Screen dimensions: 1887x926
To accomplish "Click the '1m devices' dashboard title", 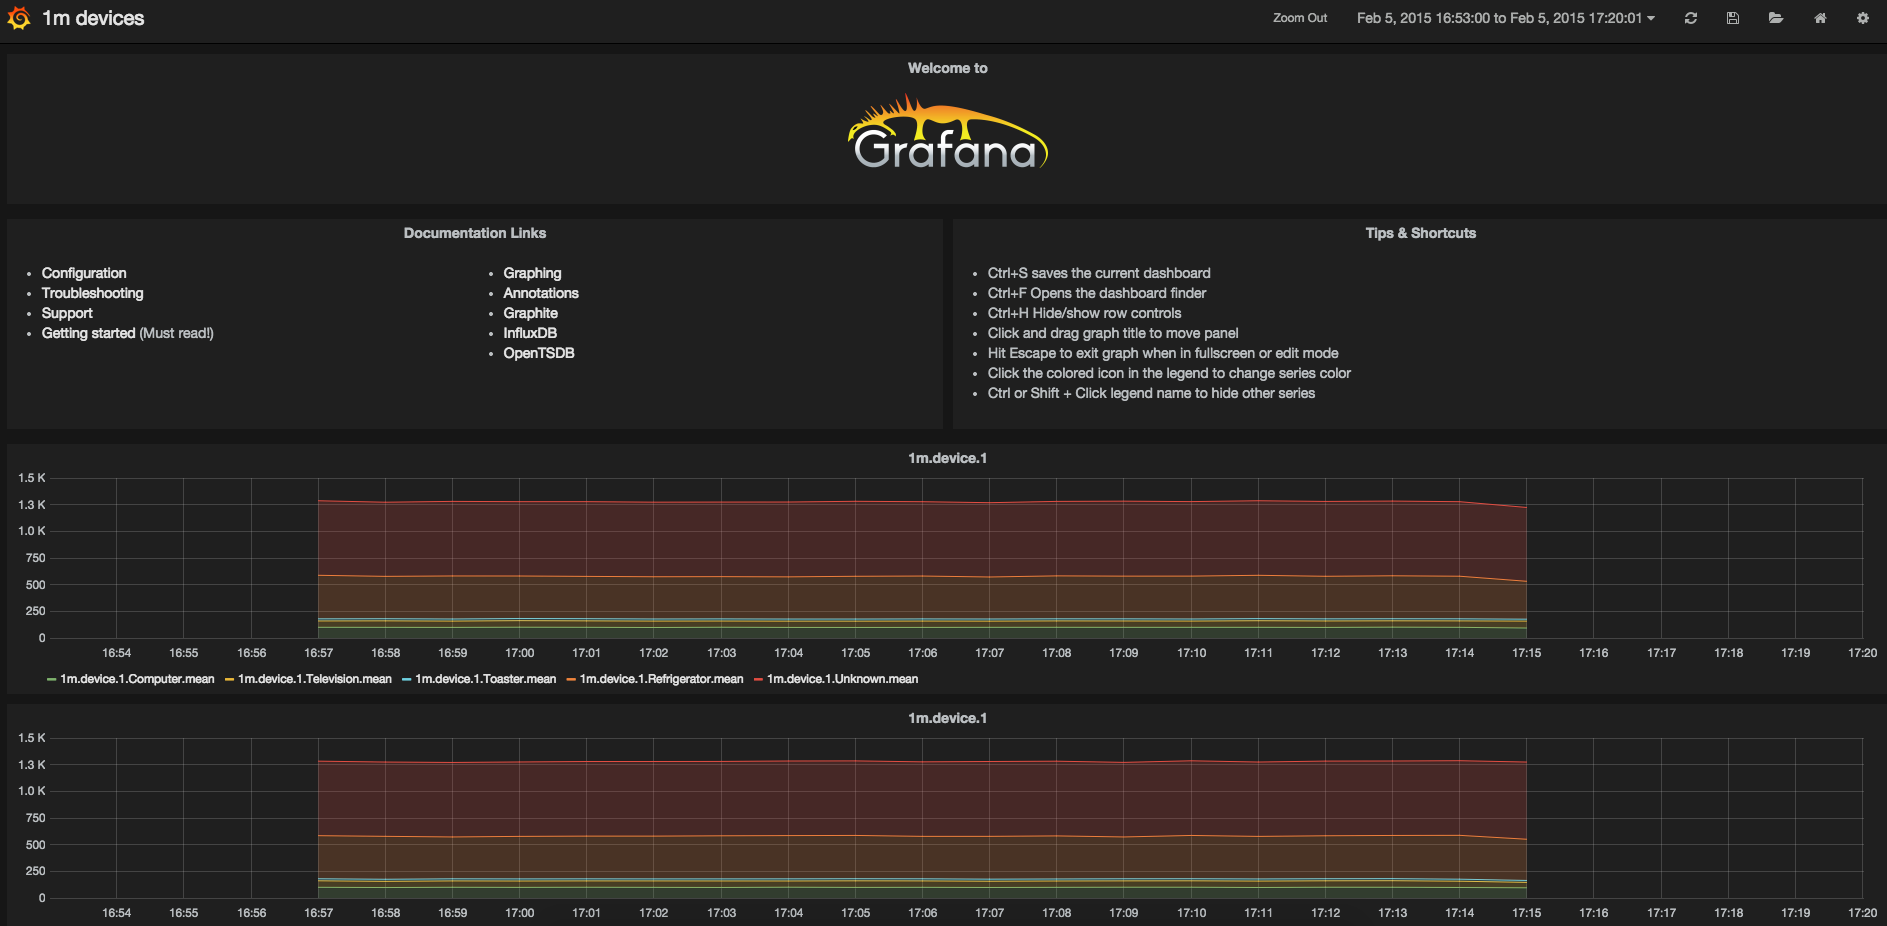I will [x=93, y=18].
